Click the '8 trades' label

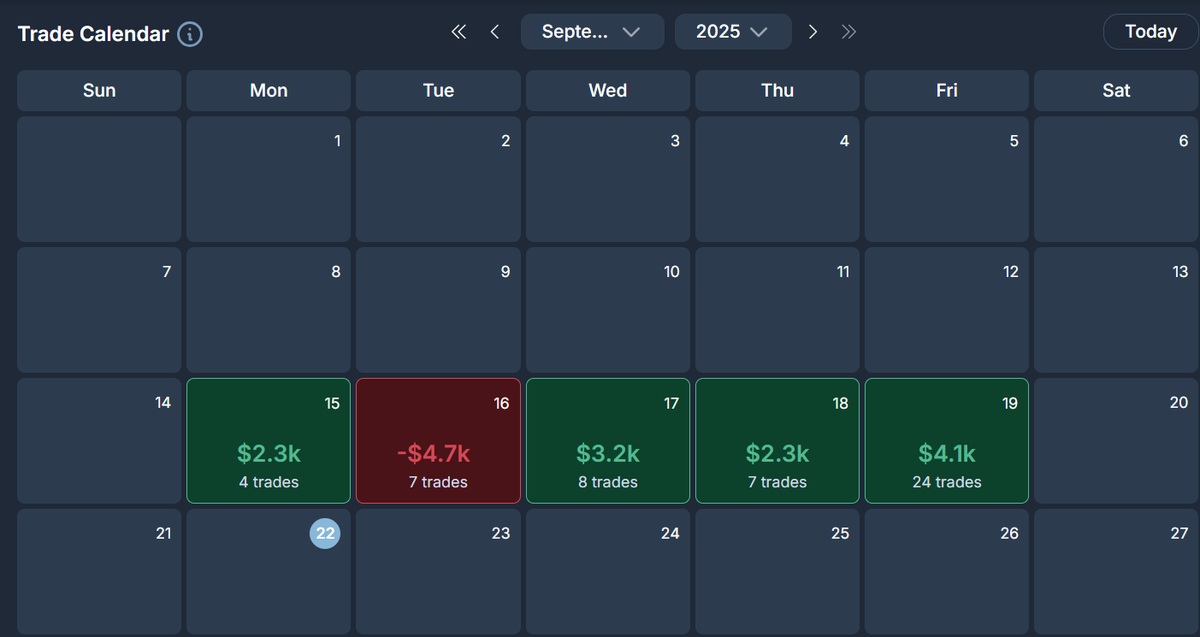tap(608, 482)
